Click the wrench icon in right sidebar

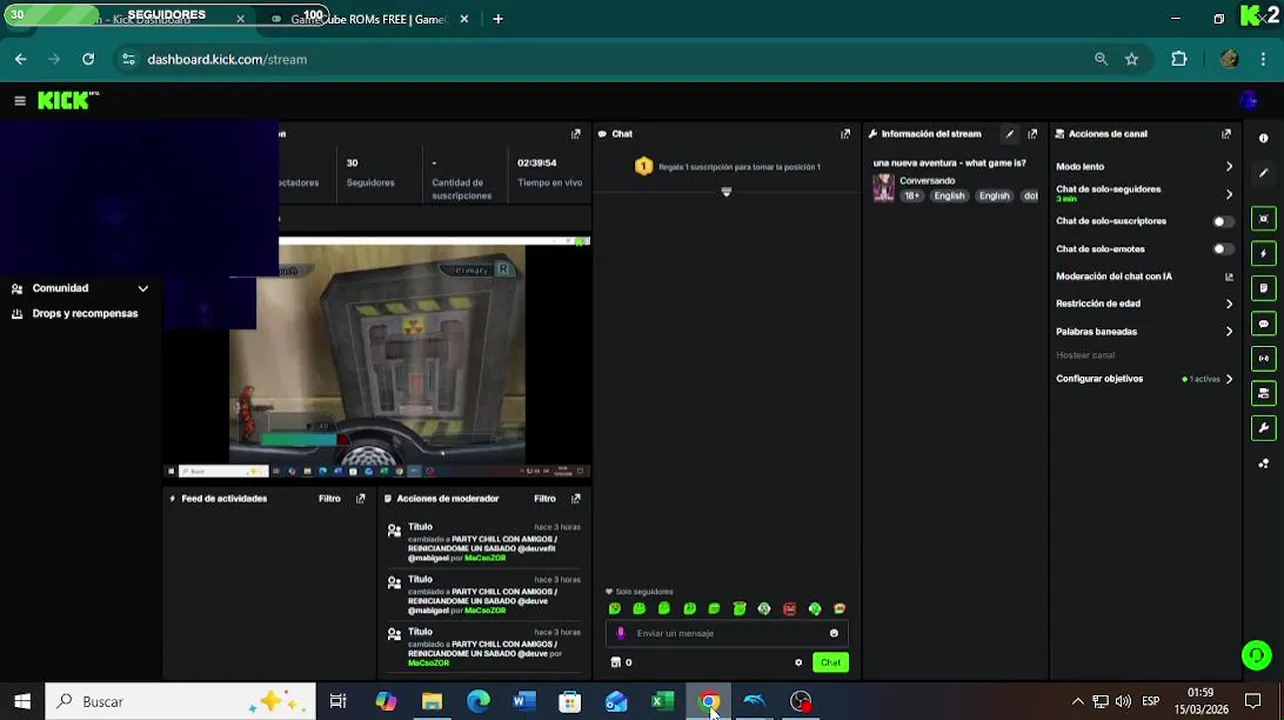point(1263,428)
